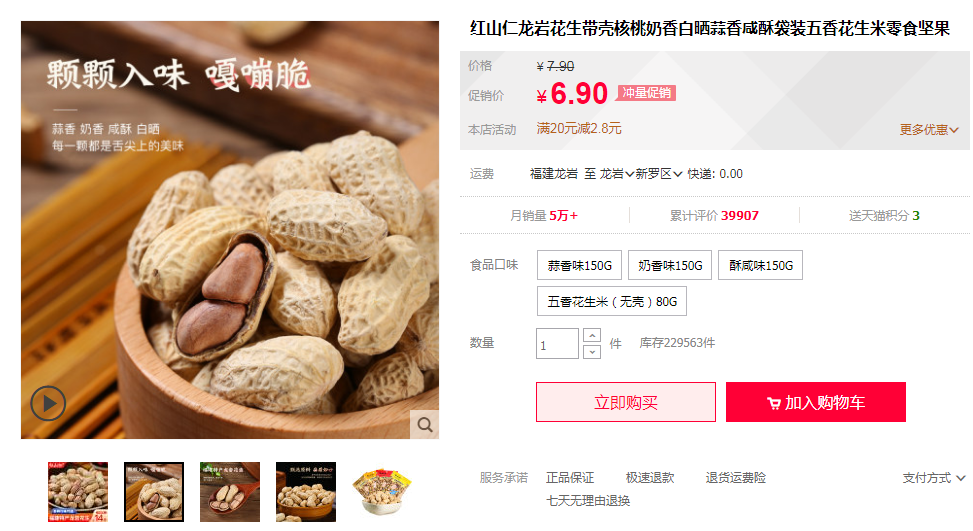Click the quantity input field
This screenshot has width=973, height=531.
(557, 344)
